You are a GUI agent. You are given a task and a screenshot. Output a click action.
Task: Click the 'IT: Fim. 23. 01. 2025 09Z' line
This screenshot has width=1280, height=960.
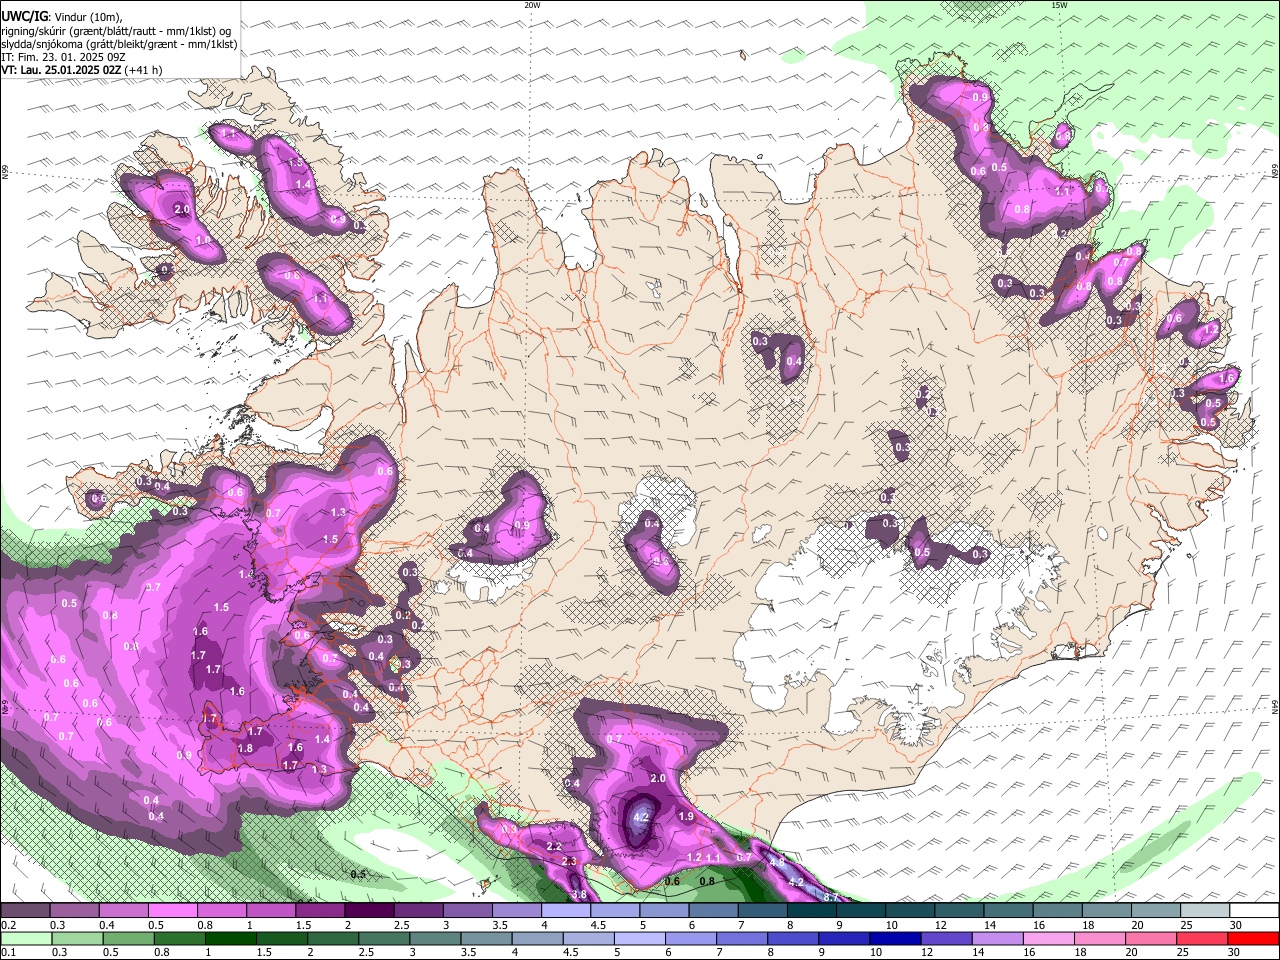click(x=64, y=57)
